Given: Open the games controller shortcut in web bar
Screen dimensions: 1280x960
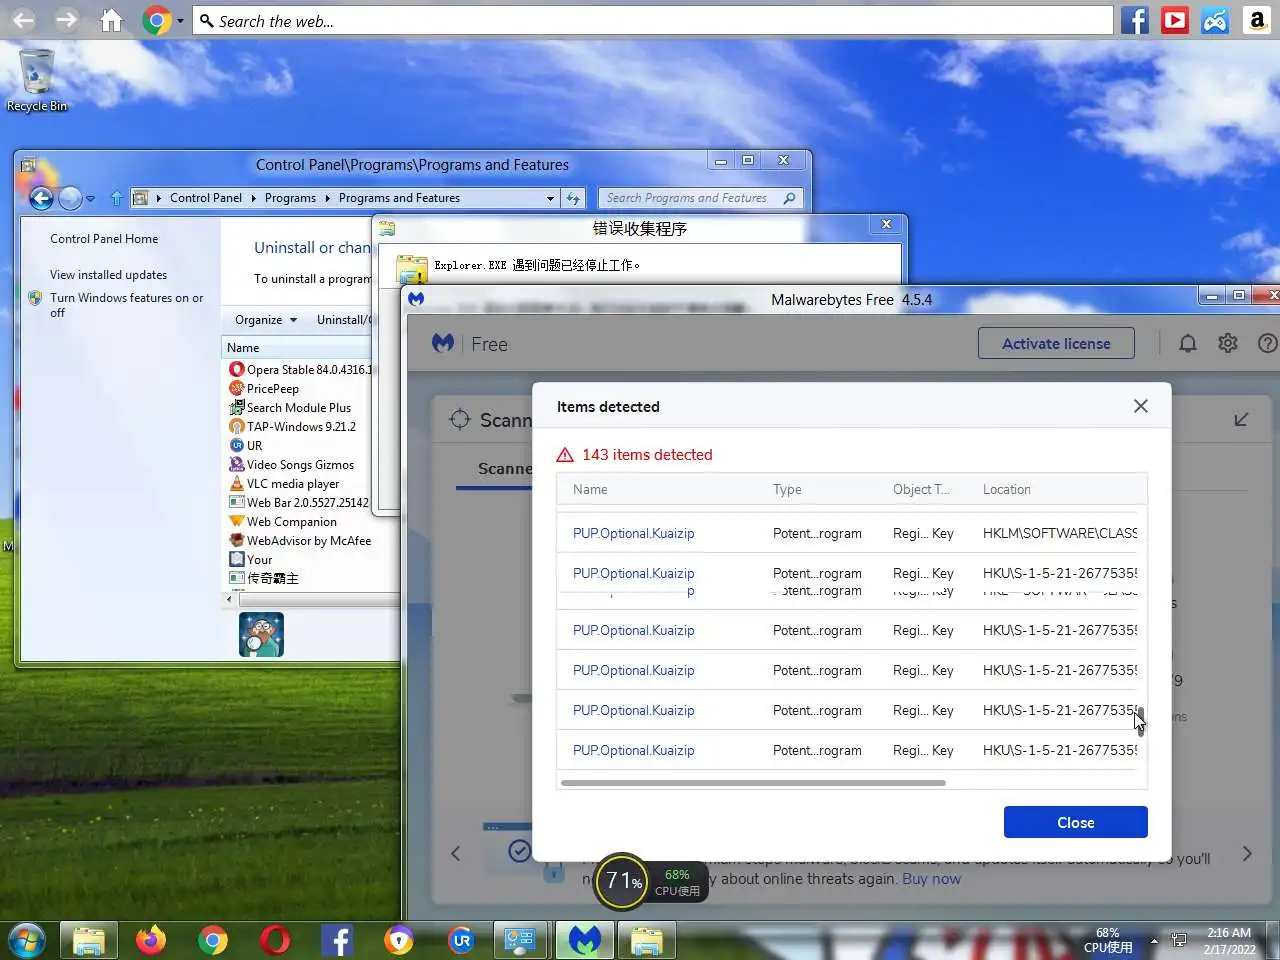Looking at the screenshot, I should point(1215,20).
